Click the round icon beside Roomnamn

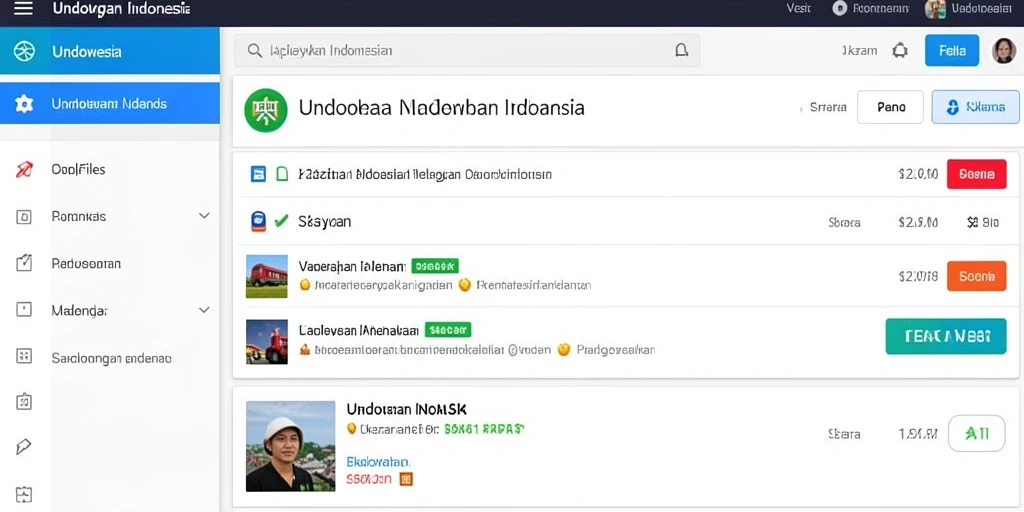840,8
